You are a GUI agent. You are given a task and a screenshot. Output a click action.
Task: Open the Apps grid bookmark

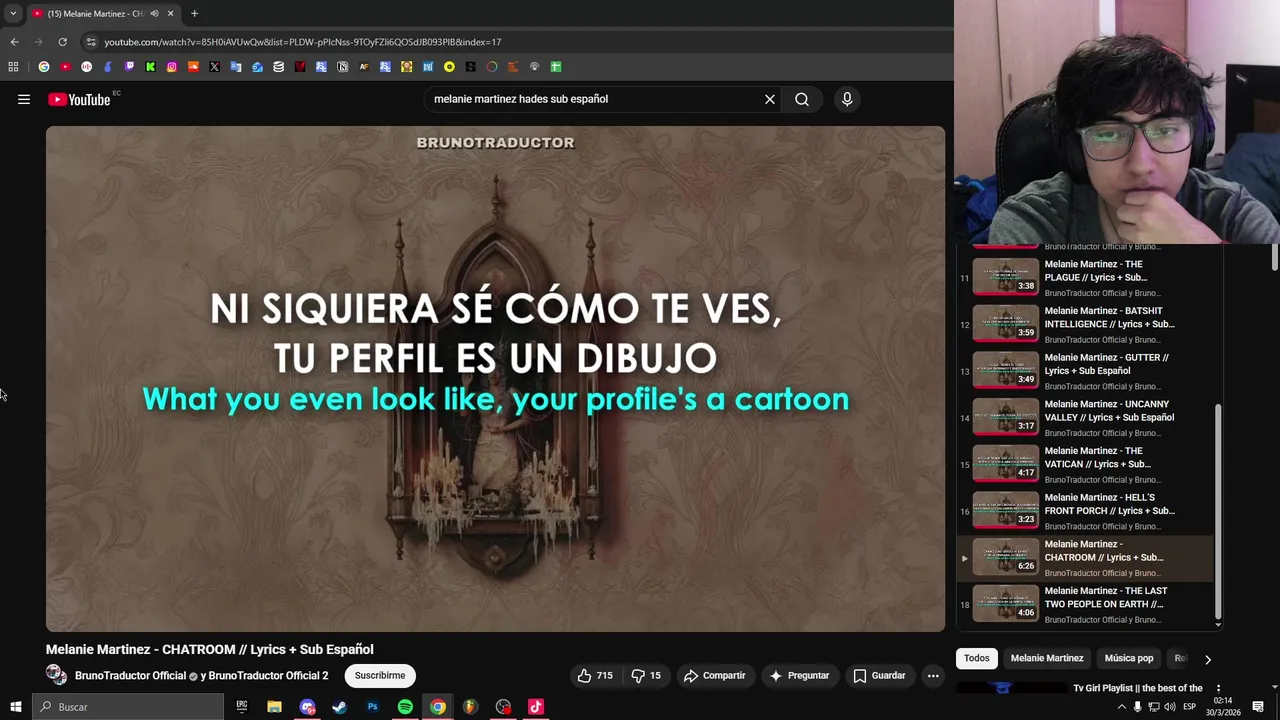pyautogui.click(x=13, y=67)
